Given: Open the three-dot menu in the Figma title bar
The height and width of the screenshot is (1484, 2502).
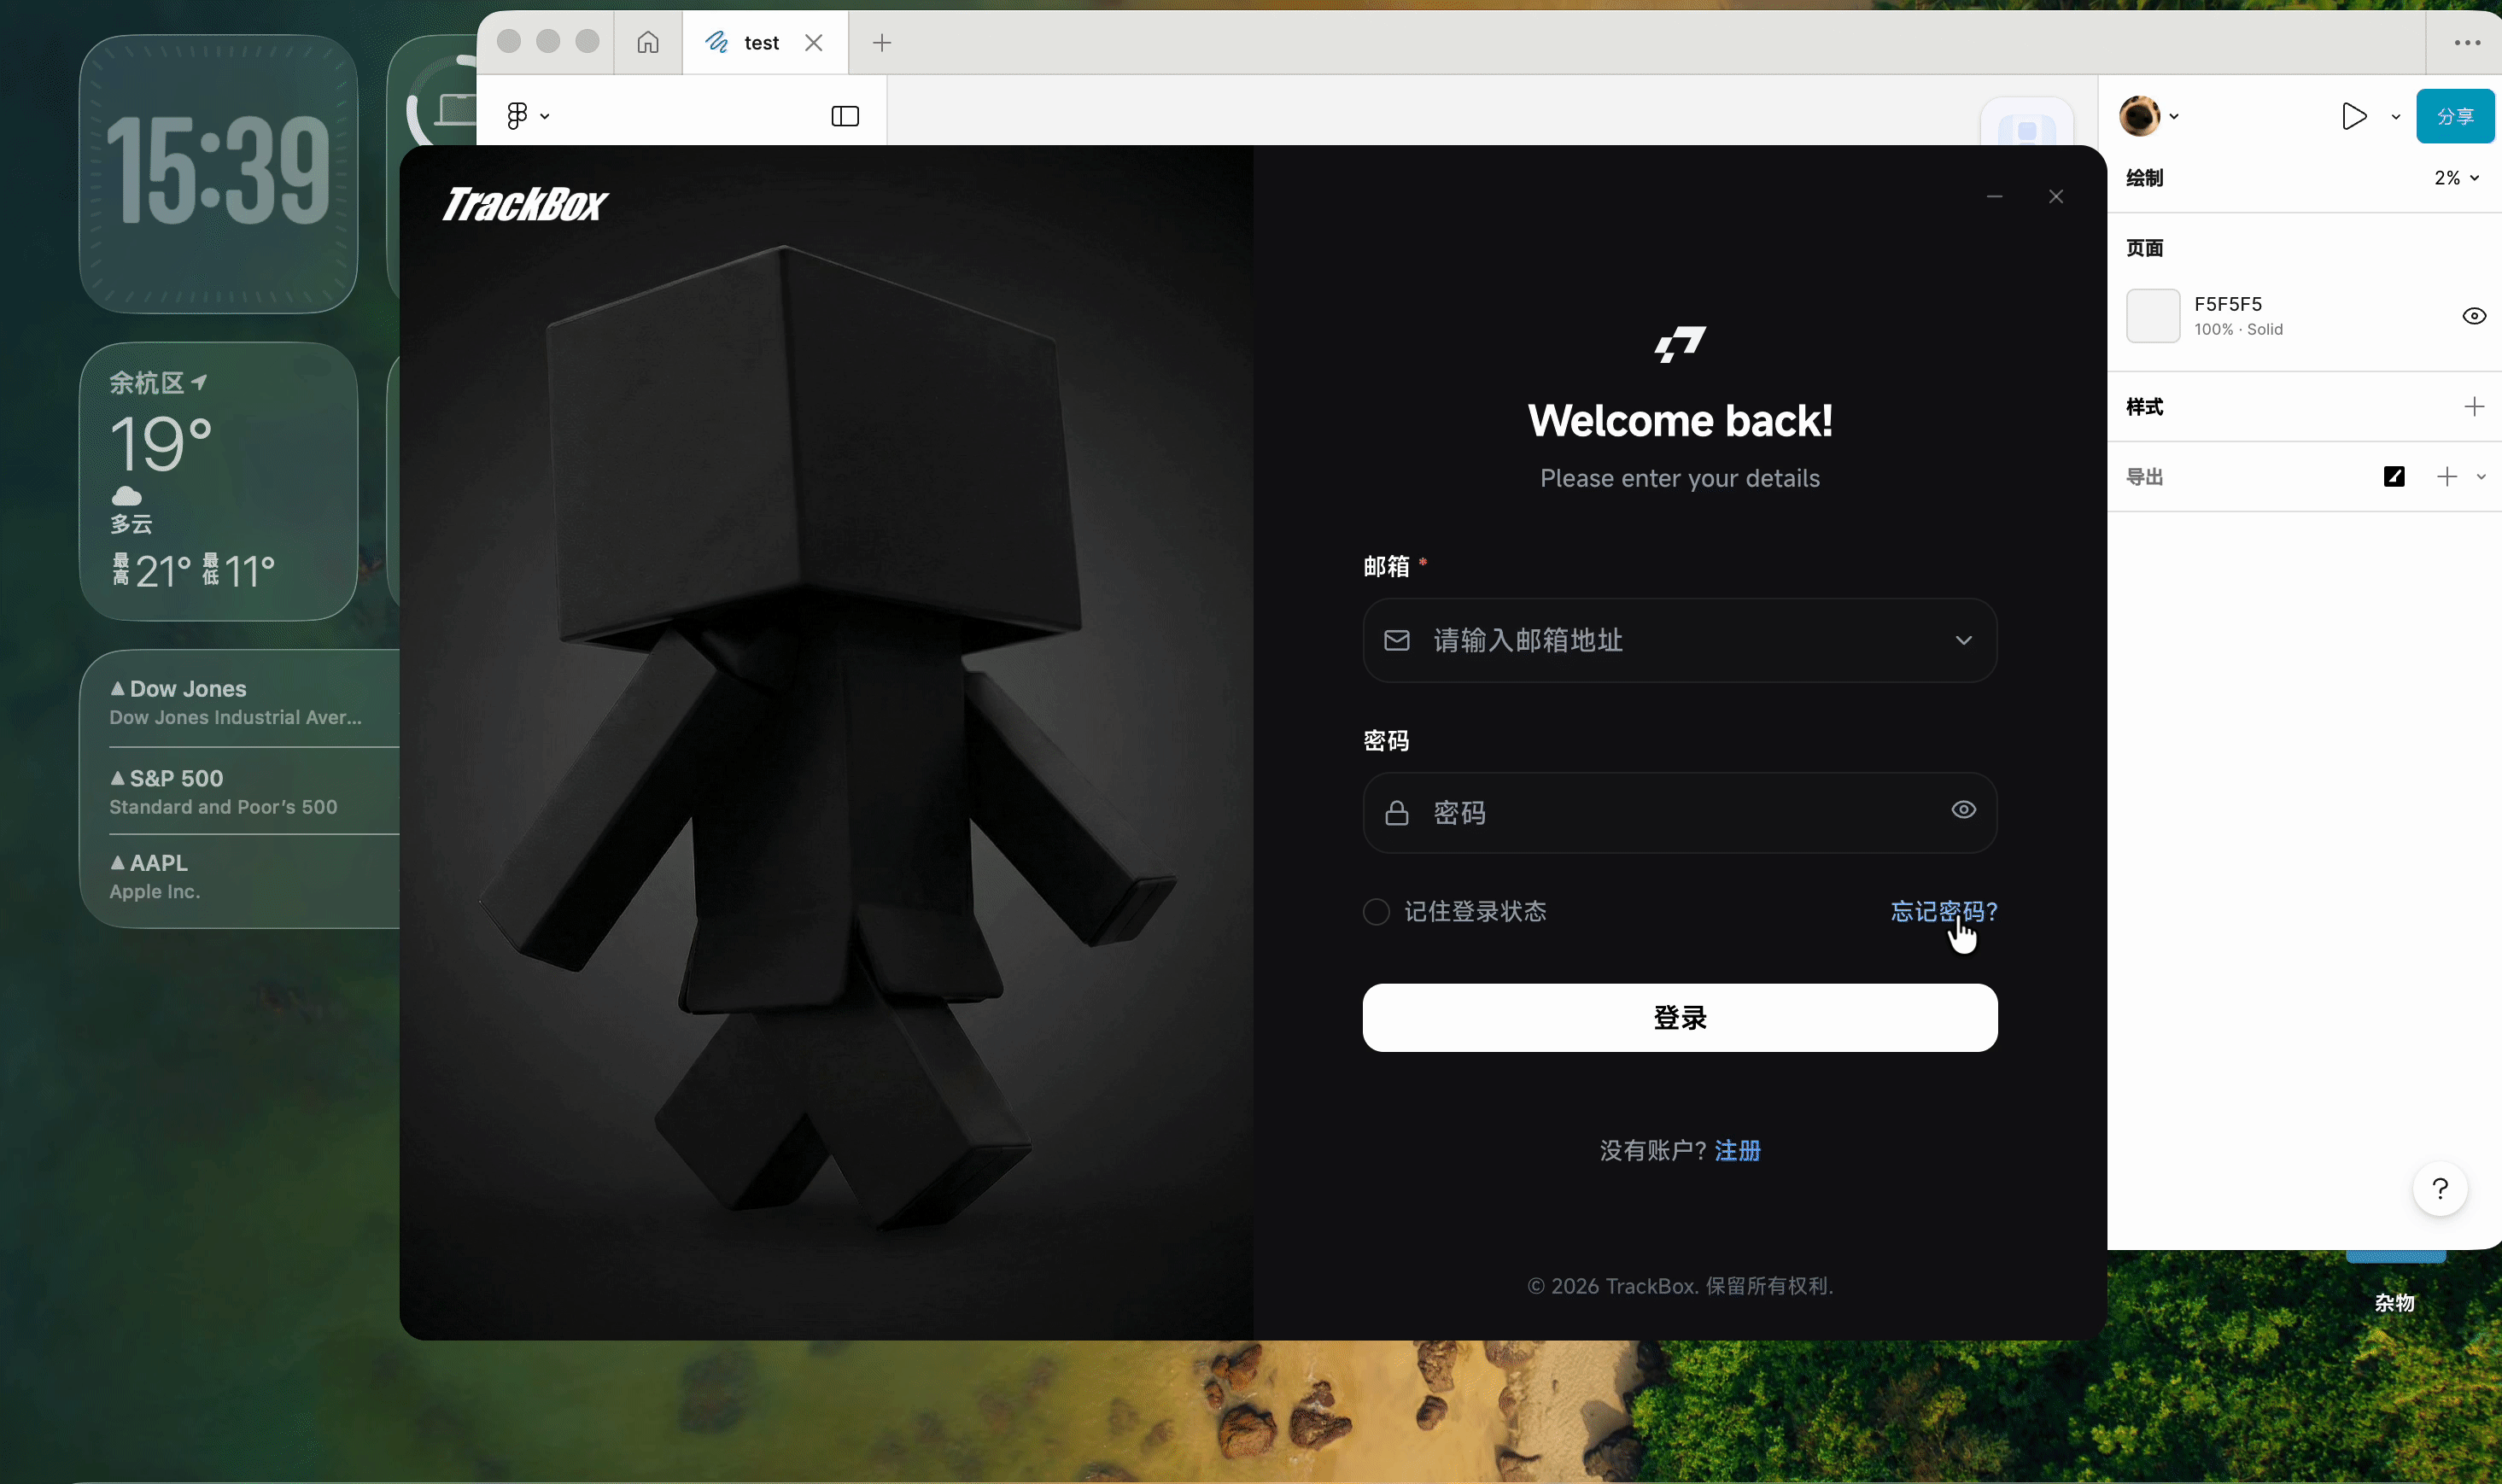Looking at the screenshot, I should point(2467,42).
